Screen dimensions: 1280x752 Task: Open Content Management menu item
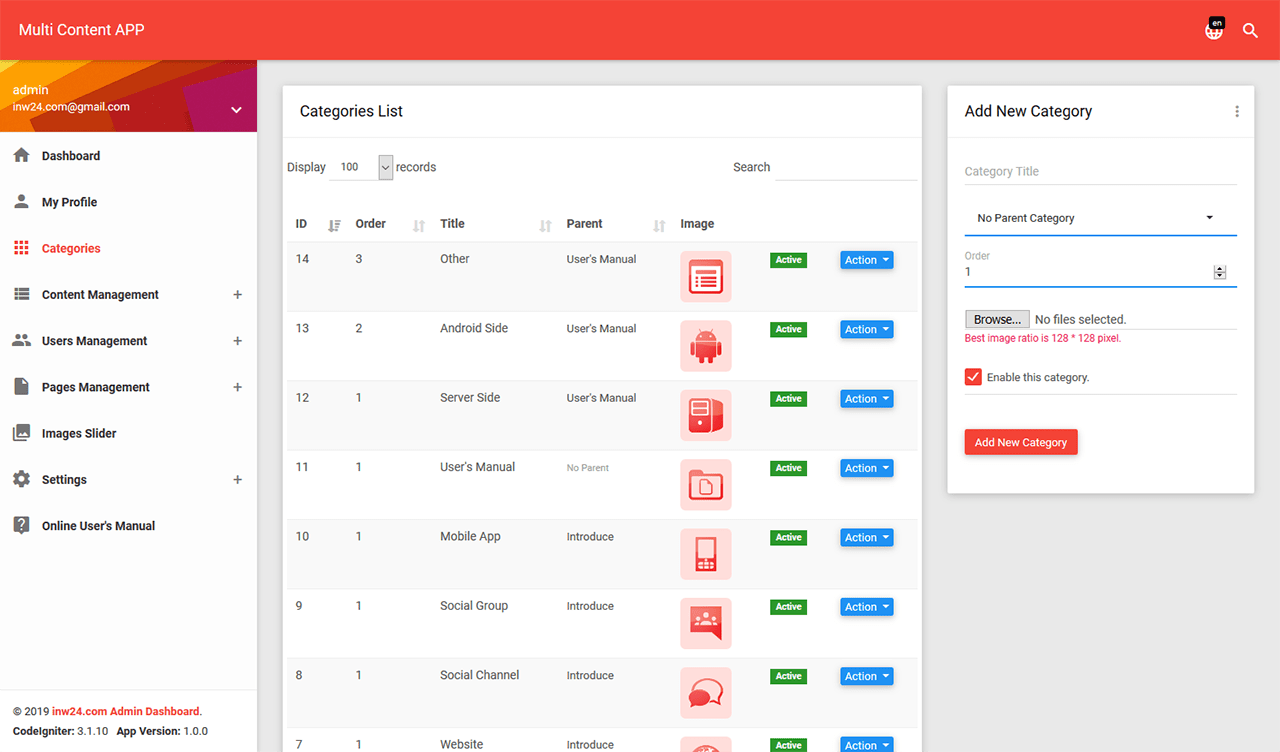click(x=100, y=294)
